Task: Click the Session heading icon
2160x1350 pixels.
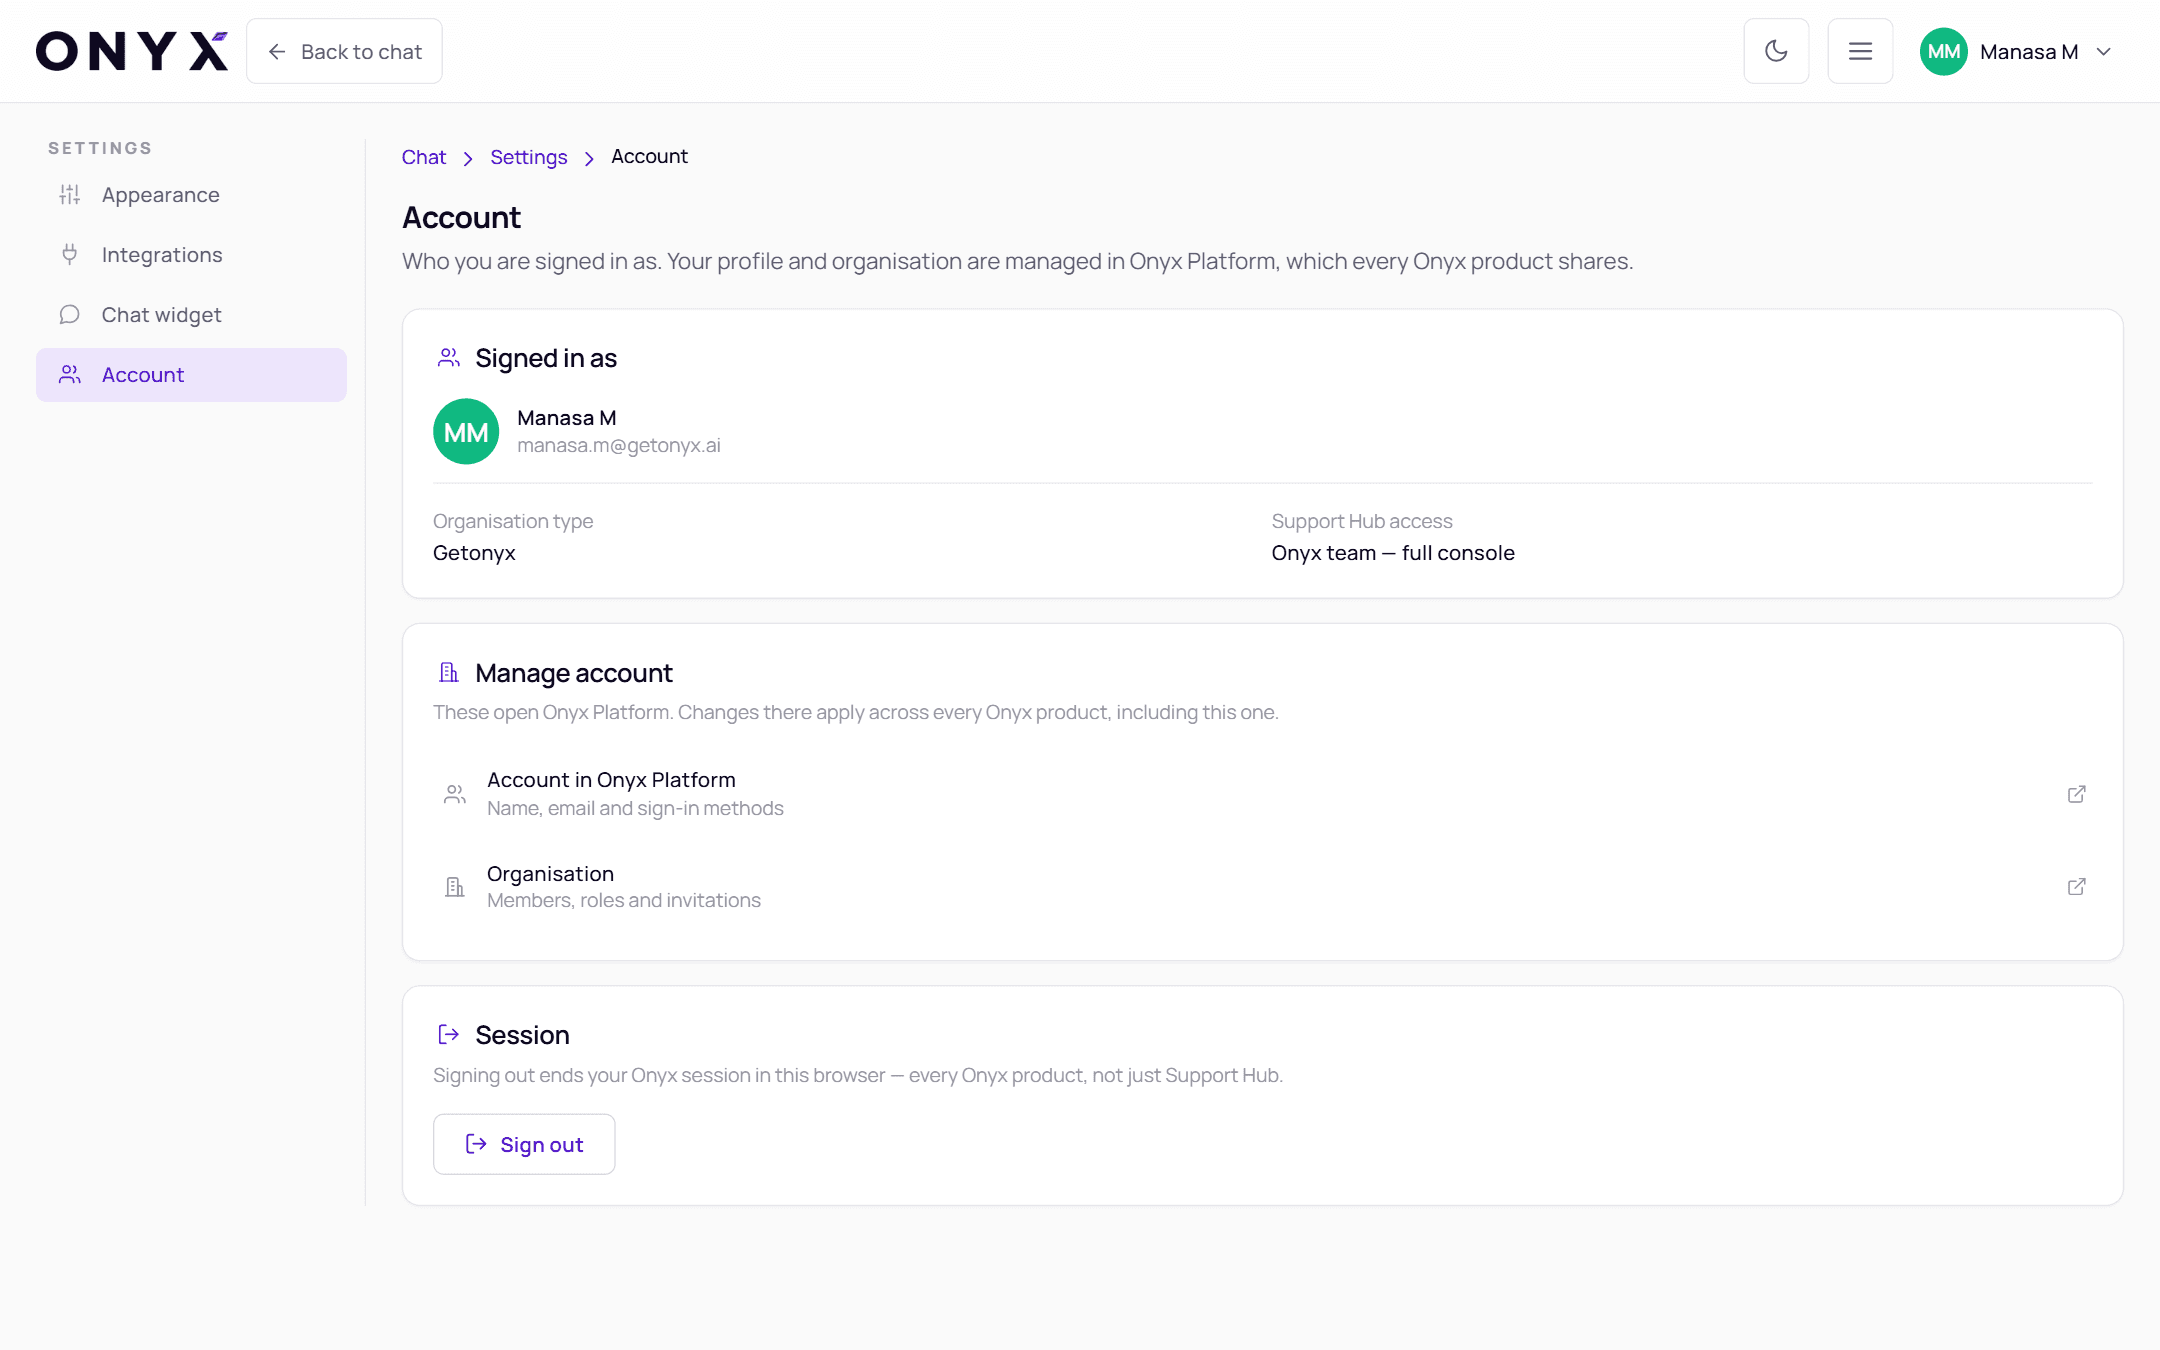Action: click(x=449, y=1035)
